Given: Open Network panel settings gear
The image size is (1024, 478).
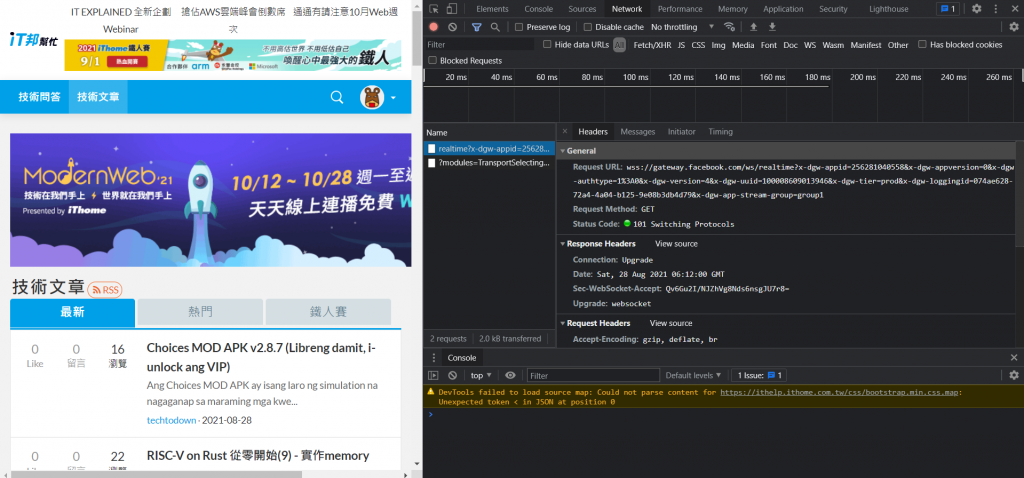Looking at the screenshot, I should point(1014,27).
